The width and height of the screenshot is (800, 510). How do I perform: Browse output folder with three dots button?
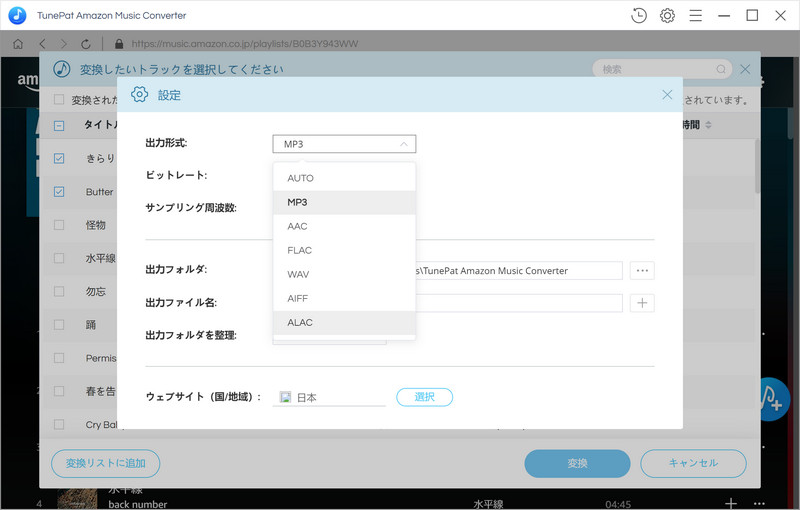642,270
